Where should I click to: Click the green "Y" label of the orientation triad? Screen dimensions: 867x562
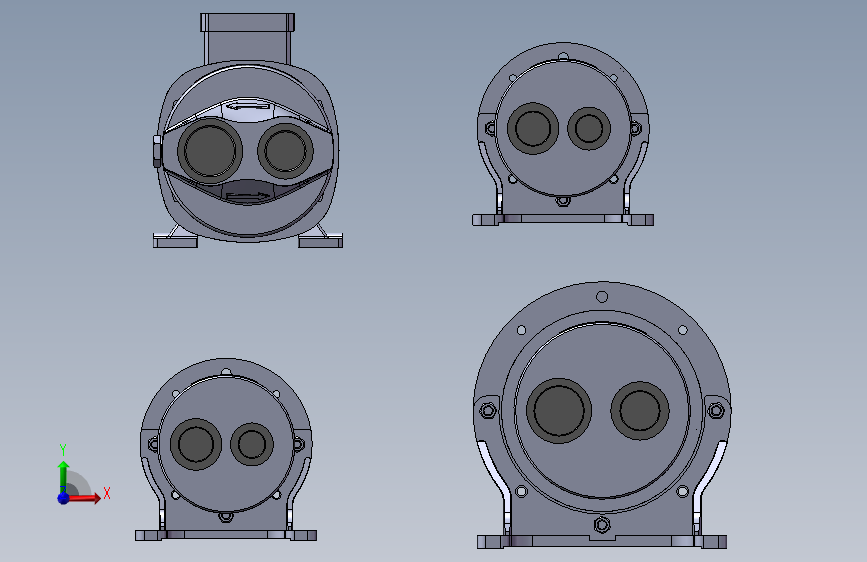(63, 450)
